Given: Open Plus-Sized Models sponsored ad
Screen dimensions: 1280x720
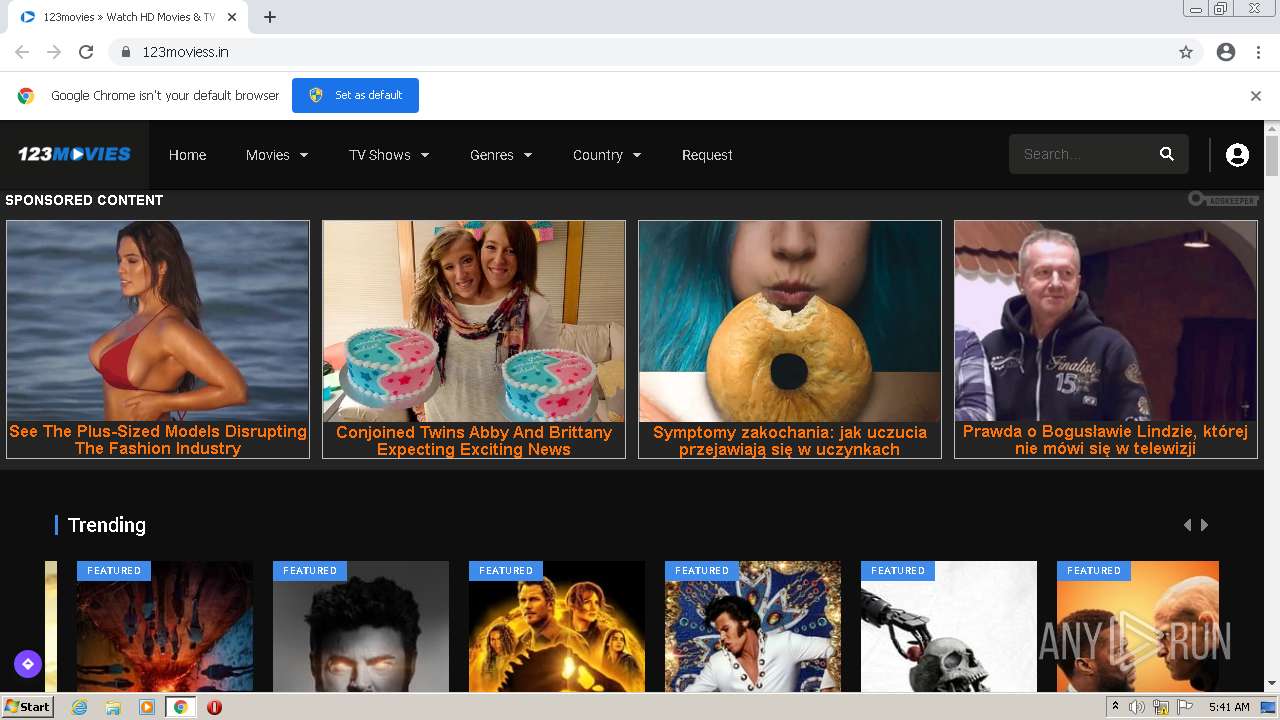Looking at the screenshot, I should (158, 339).
